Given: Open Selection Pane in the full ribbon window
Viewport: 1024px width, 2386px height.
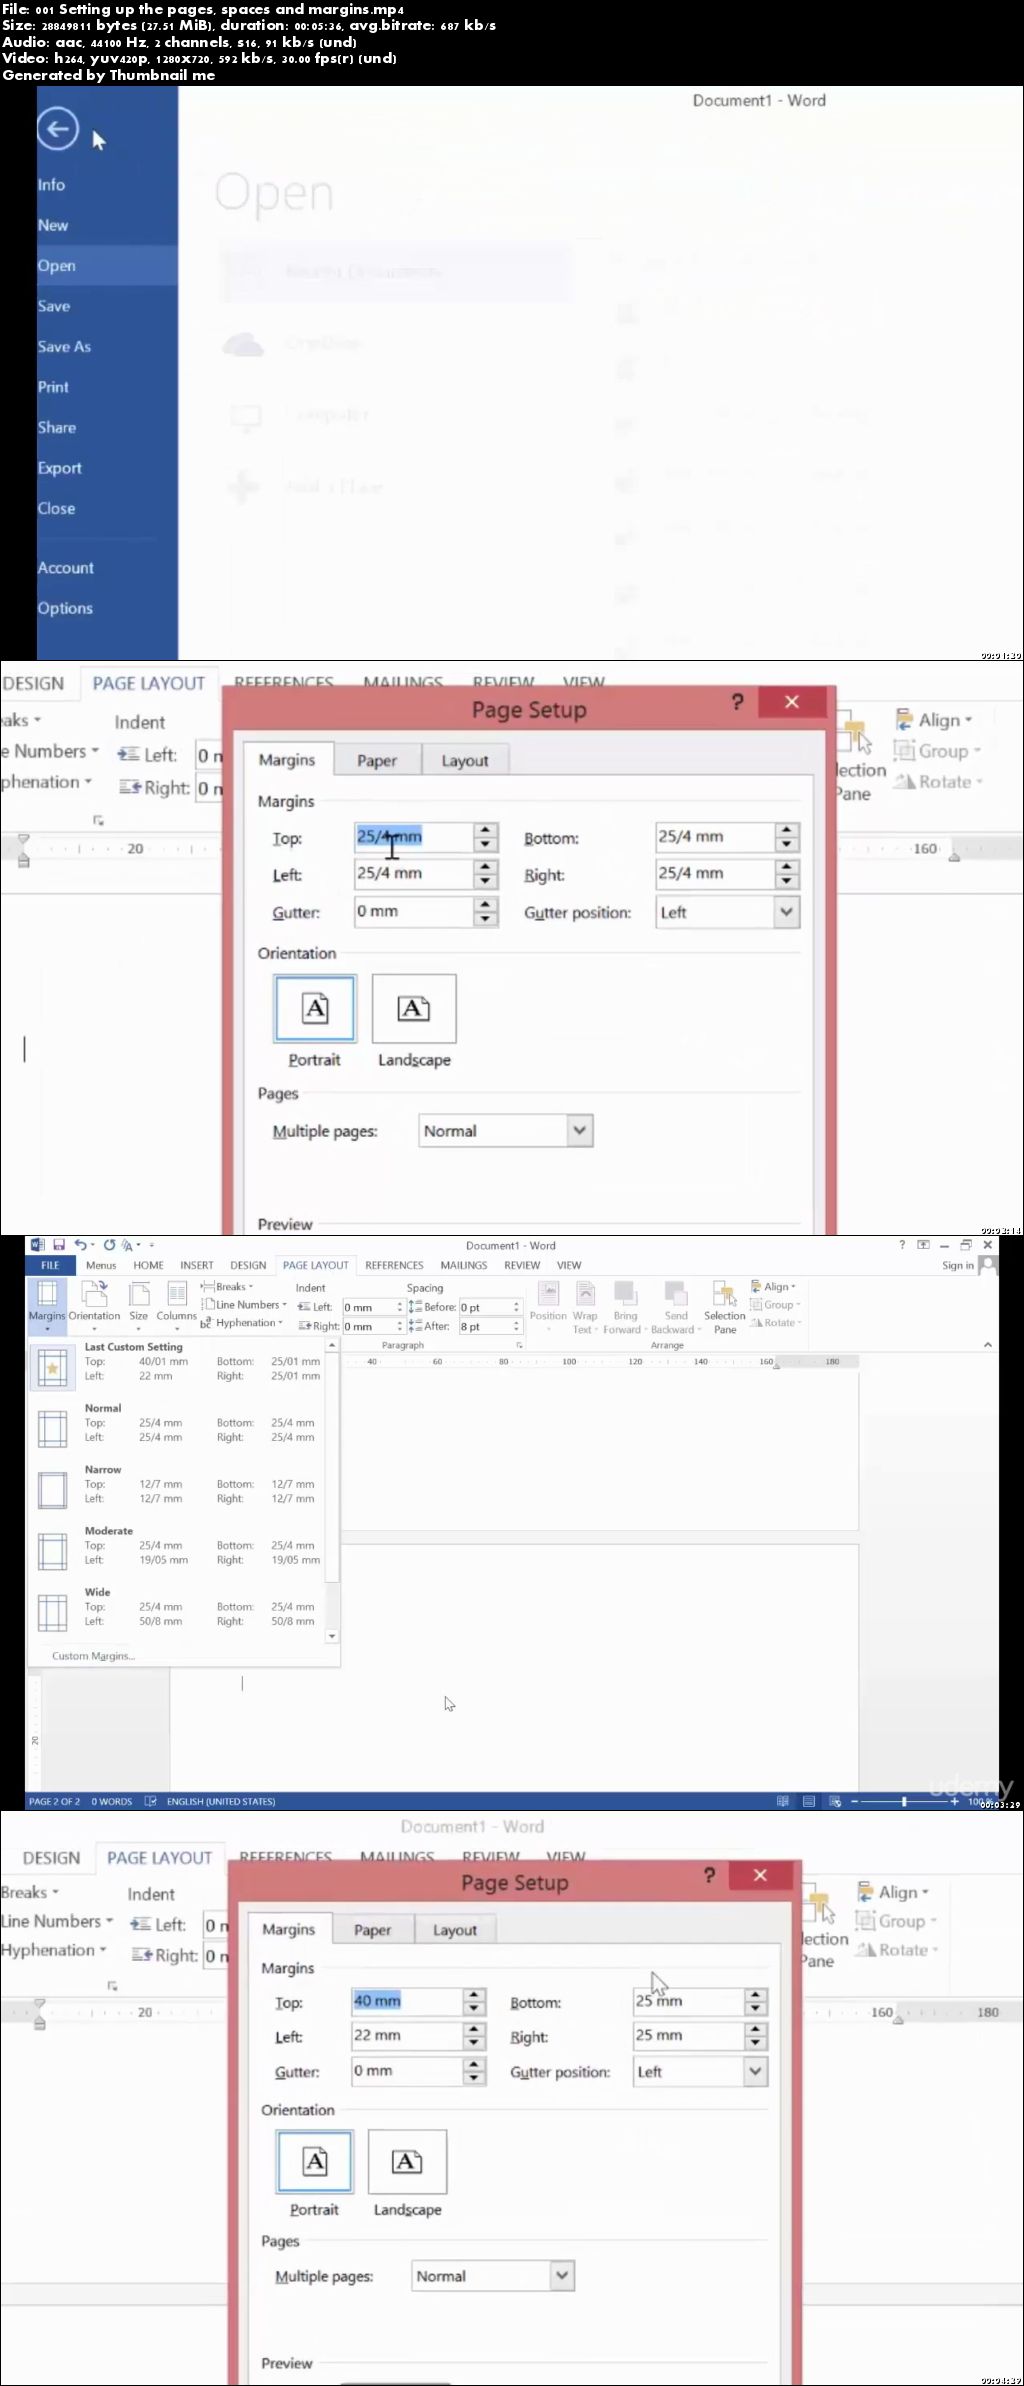Looking at the screenshot, I should [x=724, y=1307].
